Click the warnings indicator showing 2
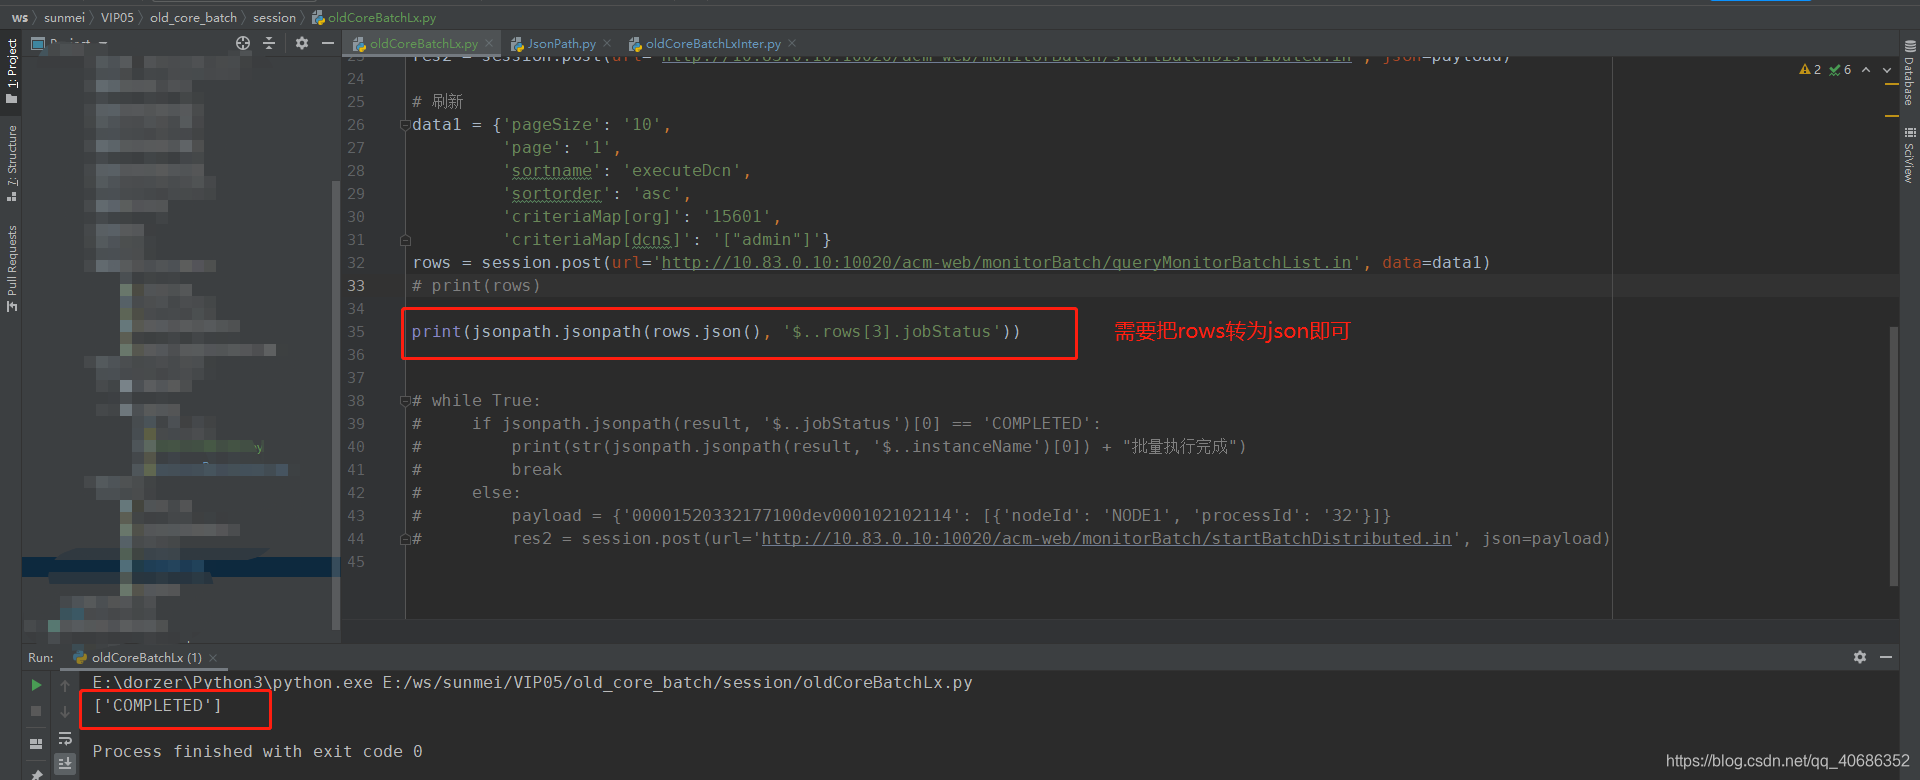 click(1810, 70)
